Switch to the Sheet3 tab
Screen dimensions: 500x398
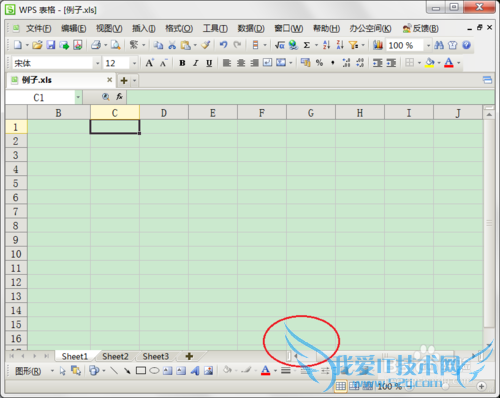[x=156, y=356]
